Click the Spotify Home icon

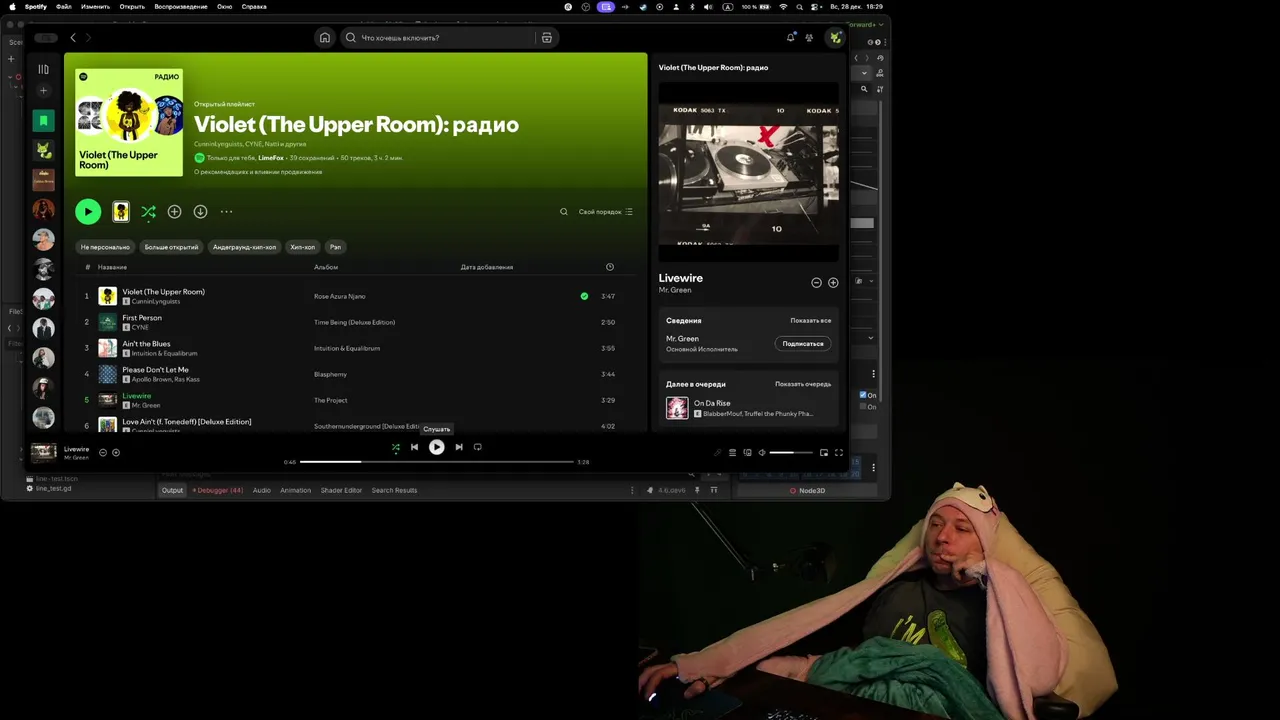point(324,38)
